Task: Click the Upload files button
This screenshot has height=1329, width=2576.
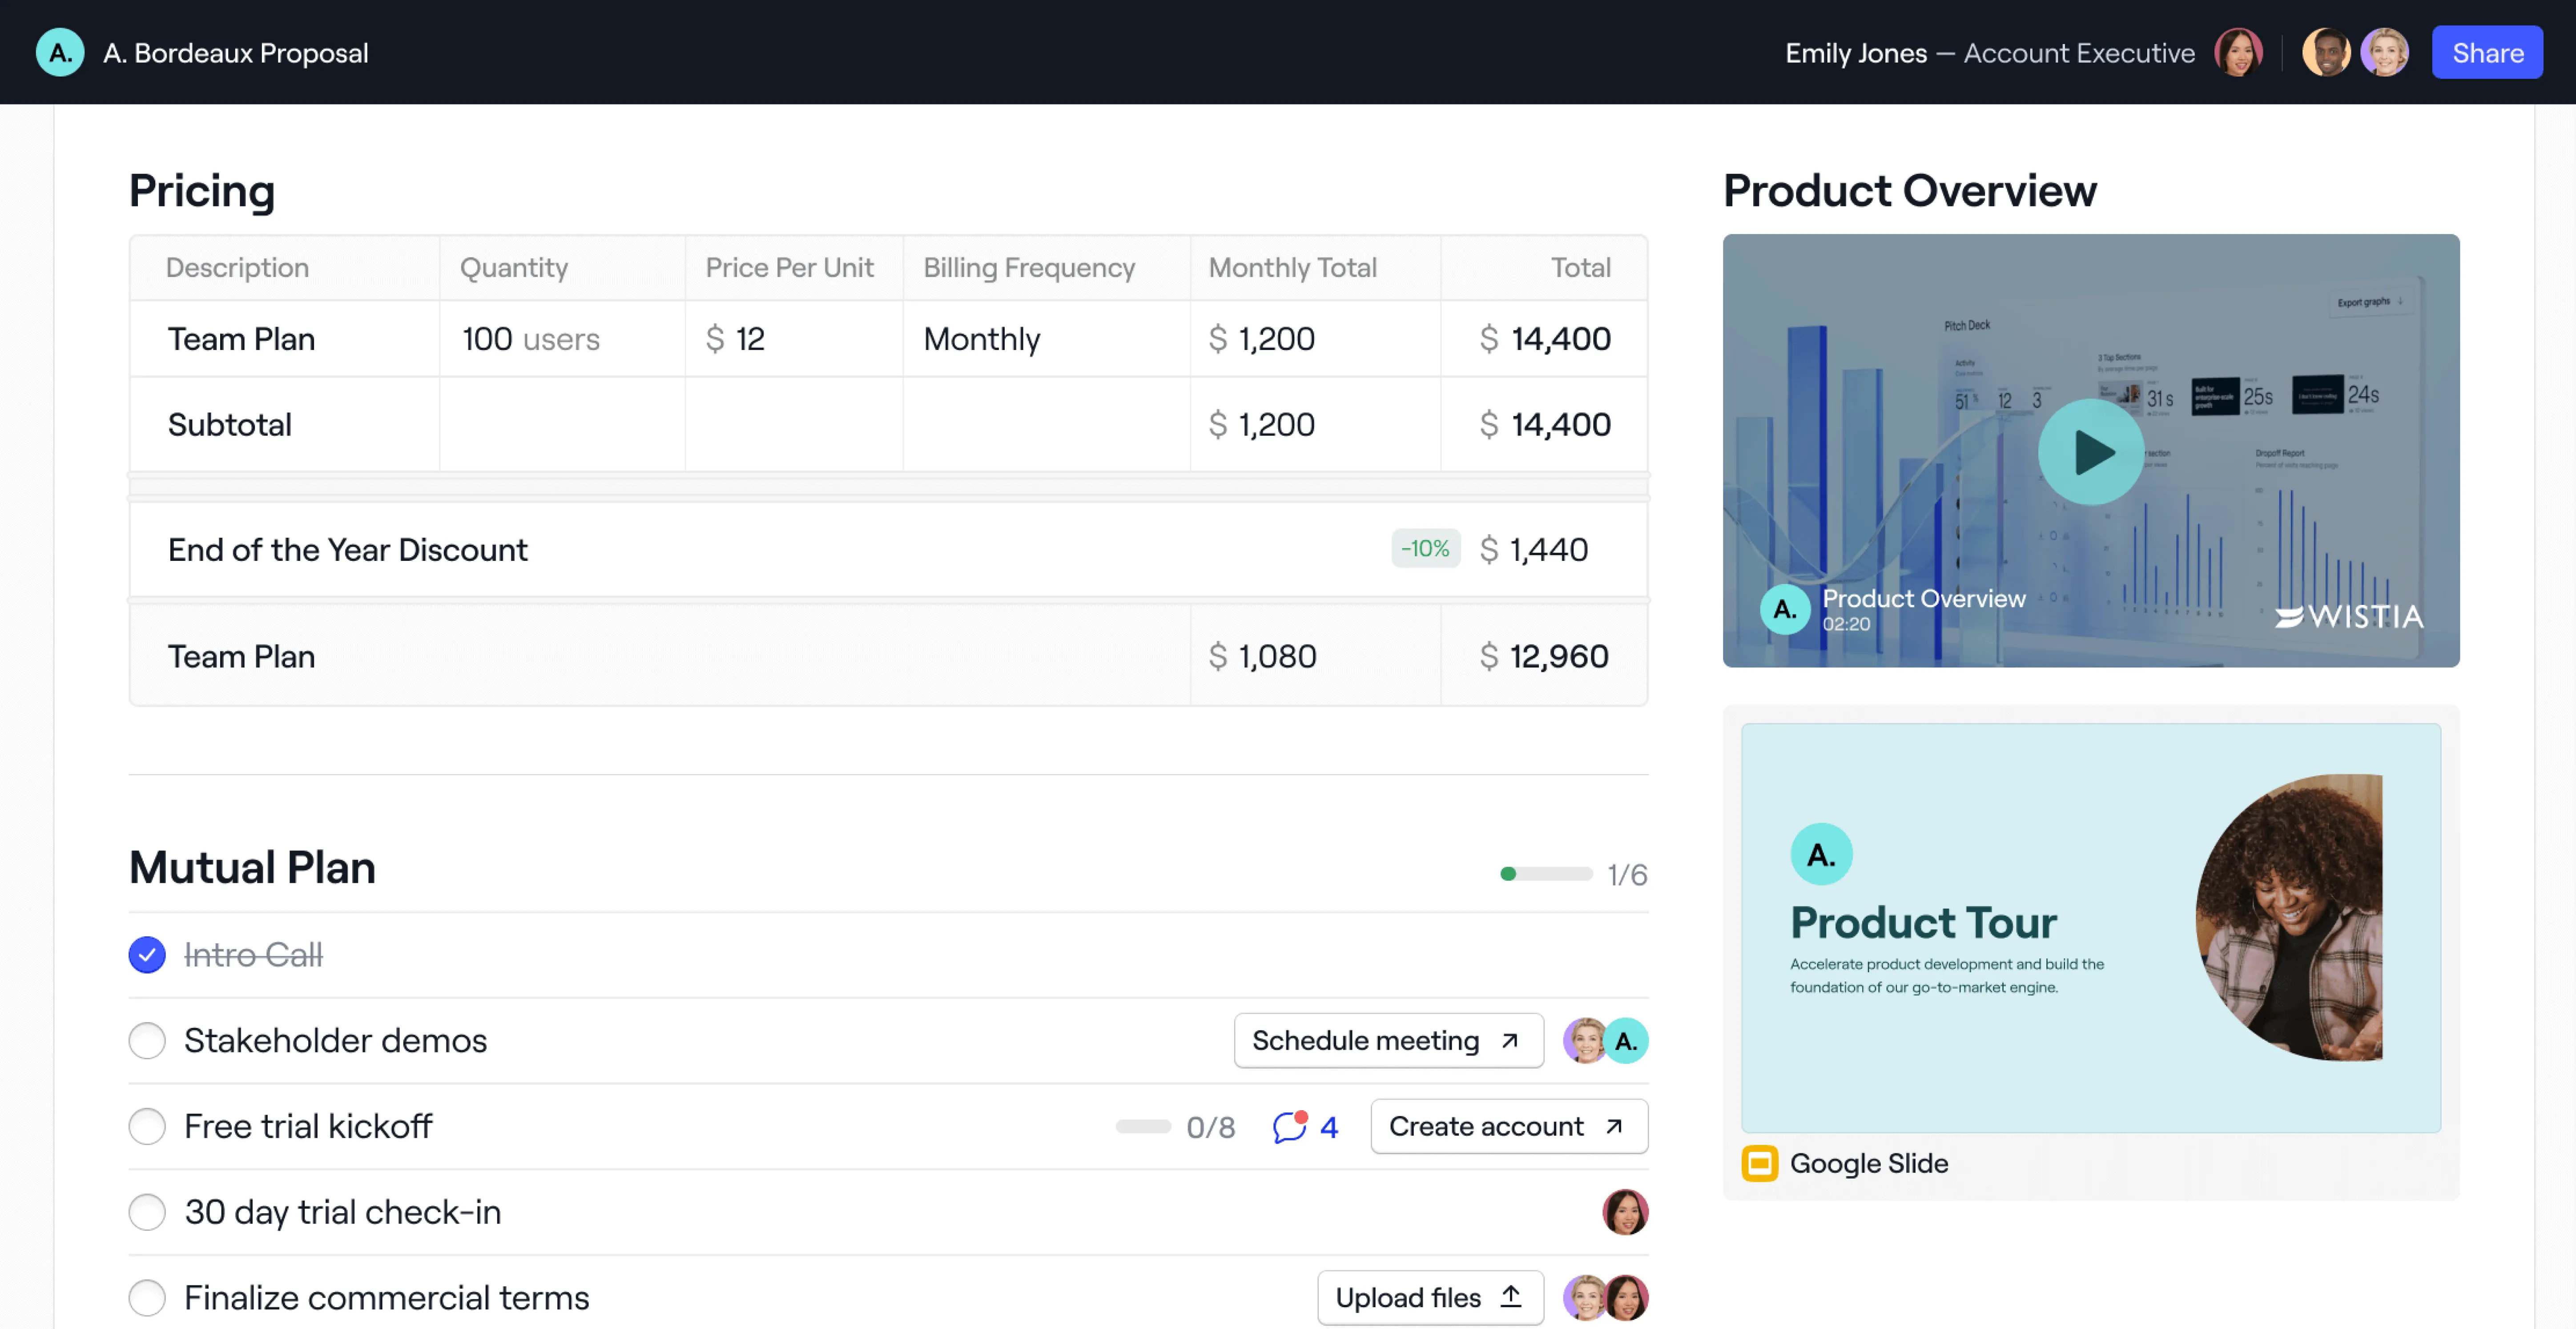Action: [1429, 1298]
